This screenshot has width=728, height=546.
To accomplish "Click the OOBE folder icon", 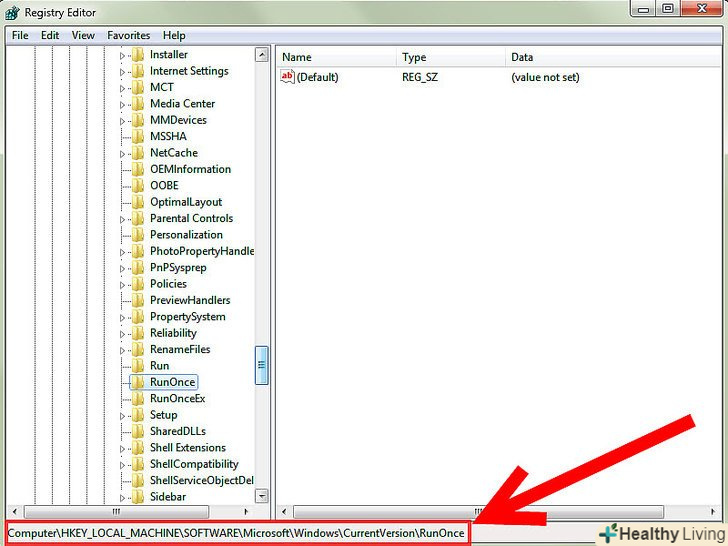I will click(x=138, y=186).
